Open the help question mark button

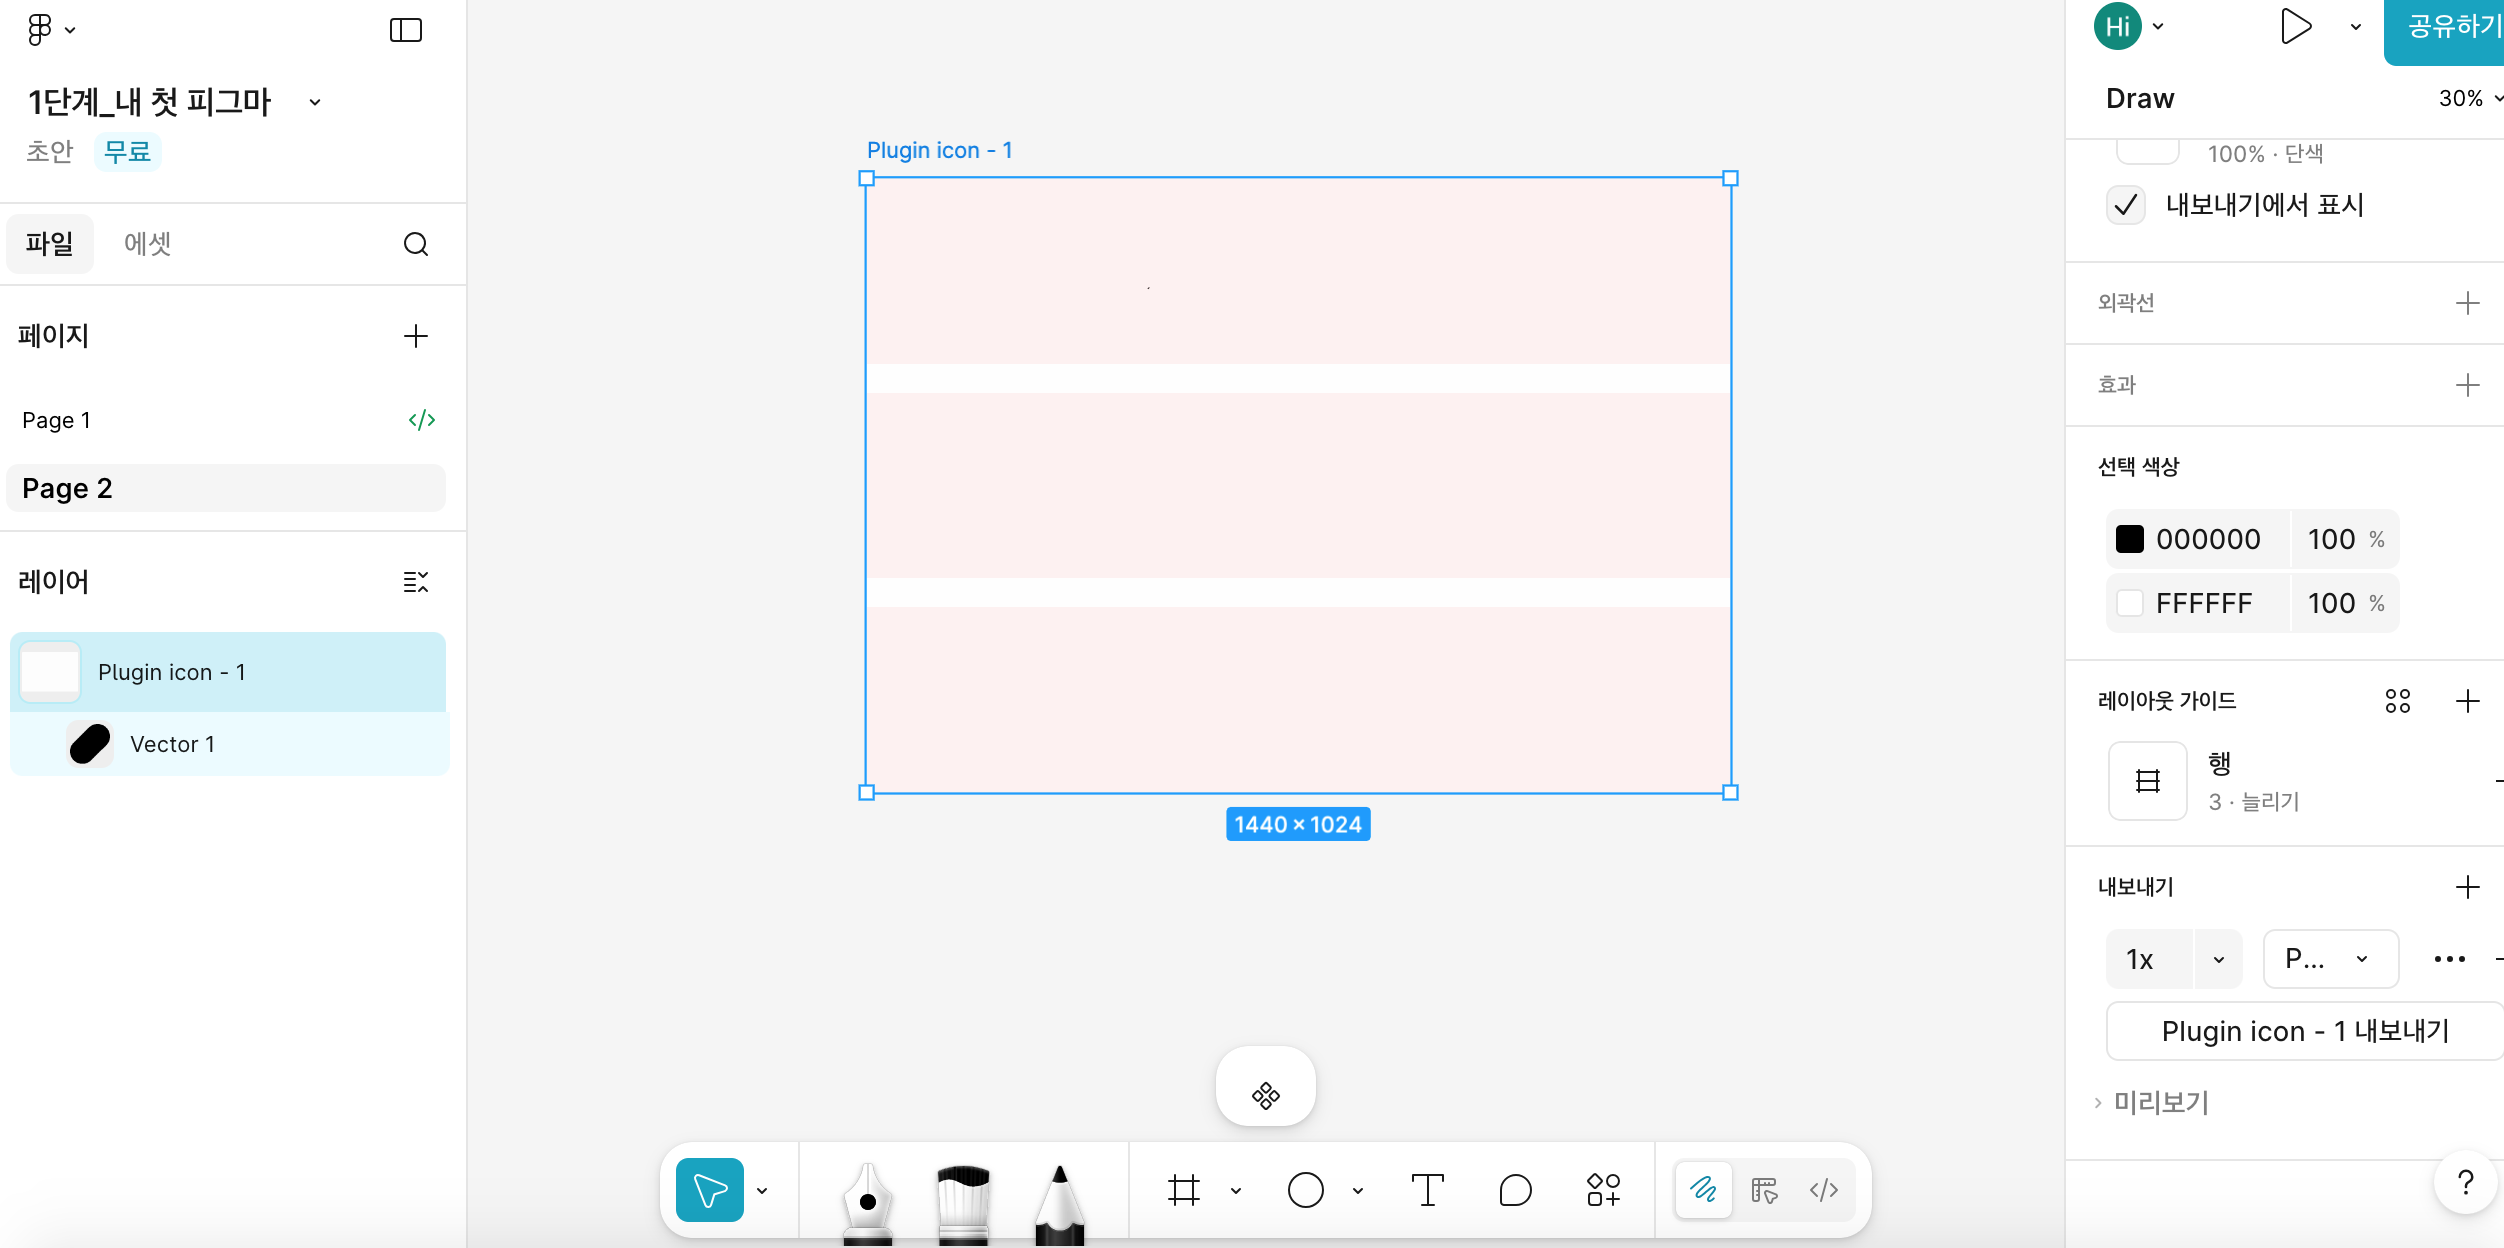point(2466,1182)
